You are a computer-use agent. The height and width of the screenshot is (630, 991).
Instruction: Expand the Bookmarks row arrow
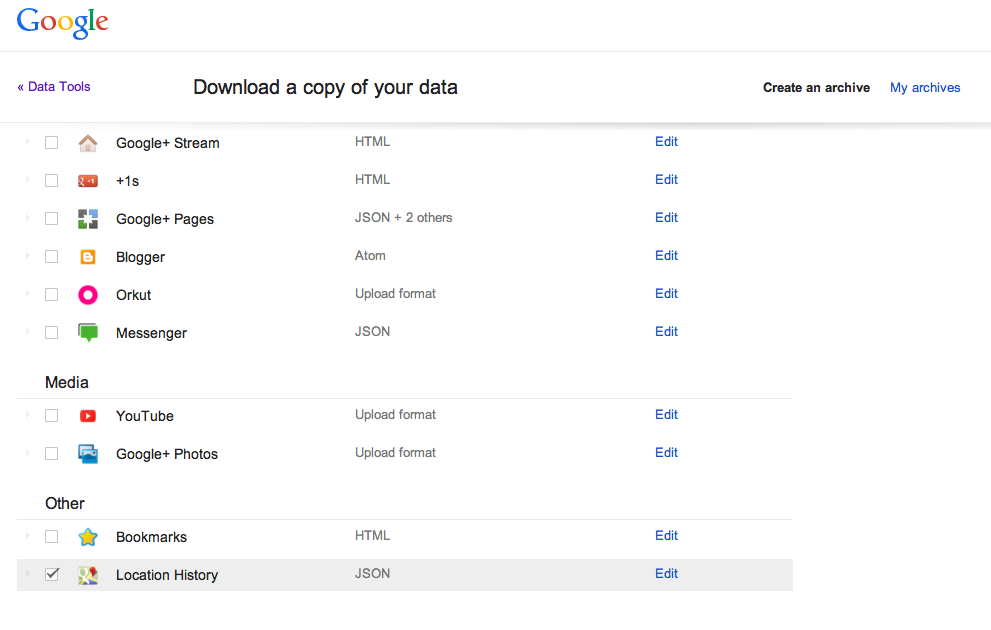click(x=28, y=535)
